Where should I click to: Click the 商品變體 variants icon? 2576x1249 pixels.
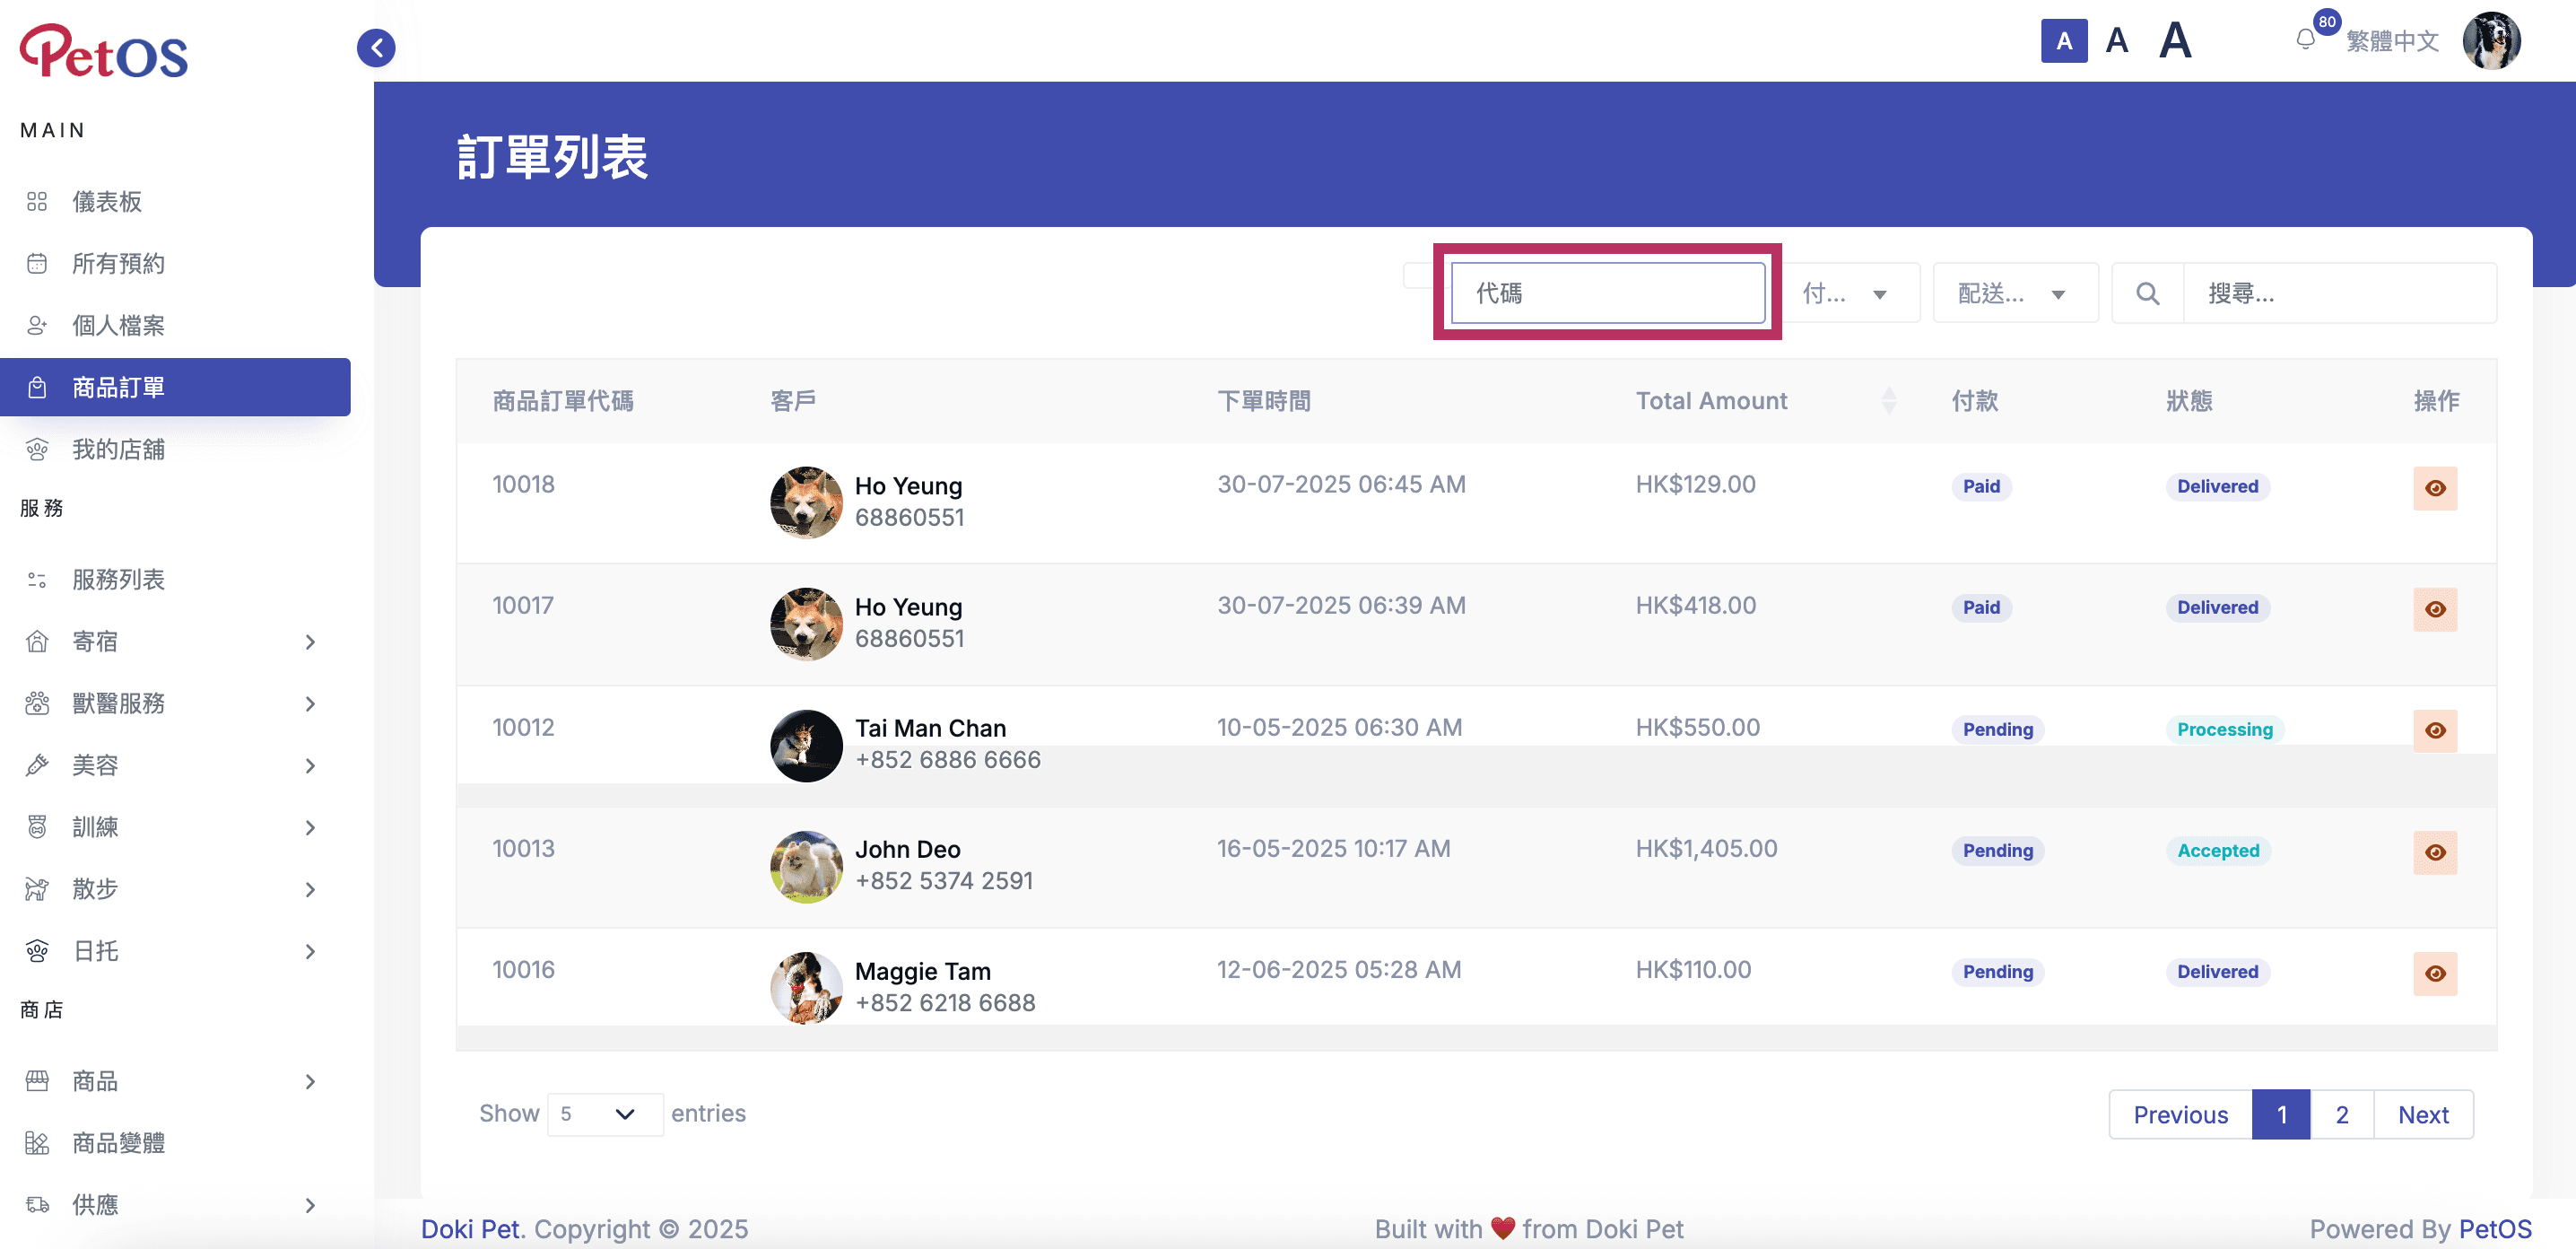point(37,1143)
